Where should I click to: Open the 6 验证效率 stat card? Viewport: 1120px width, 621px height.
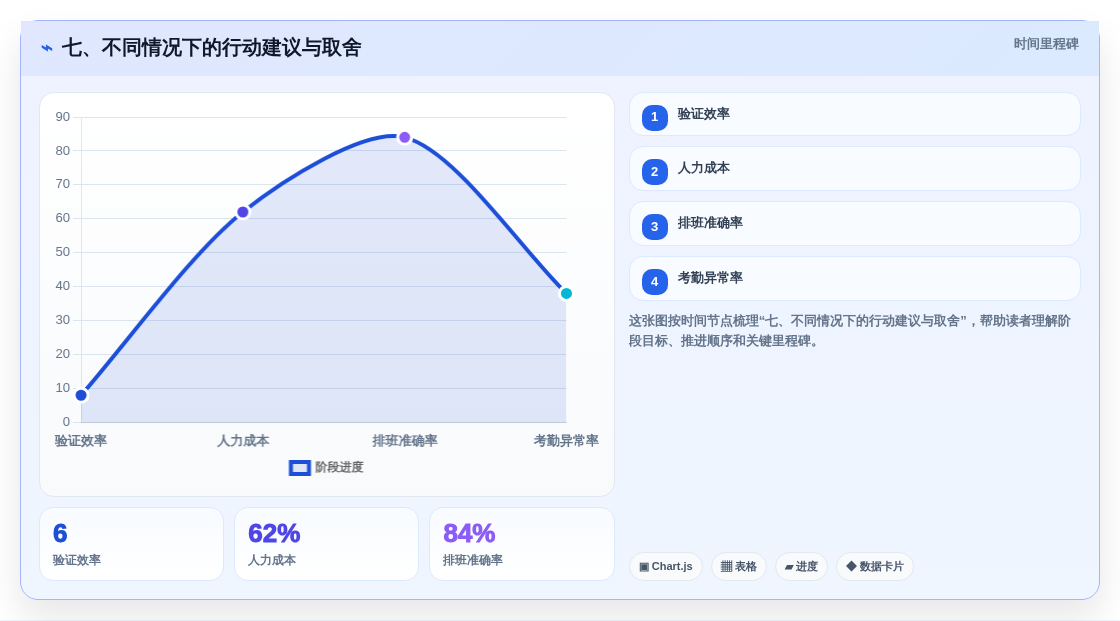click(x=131, y=545)
